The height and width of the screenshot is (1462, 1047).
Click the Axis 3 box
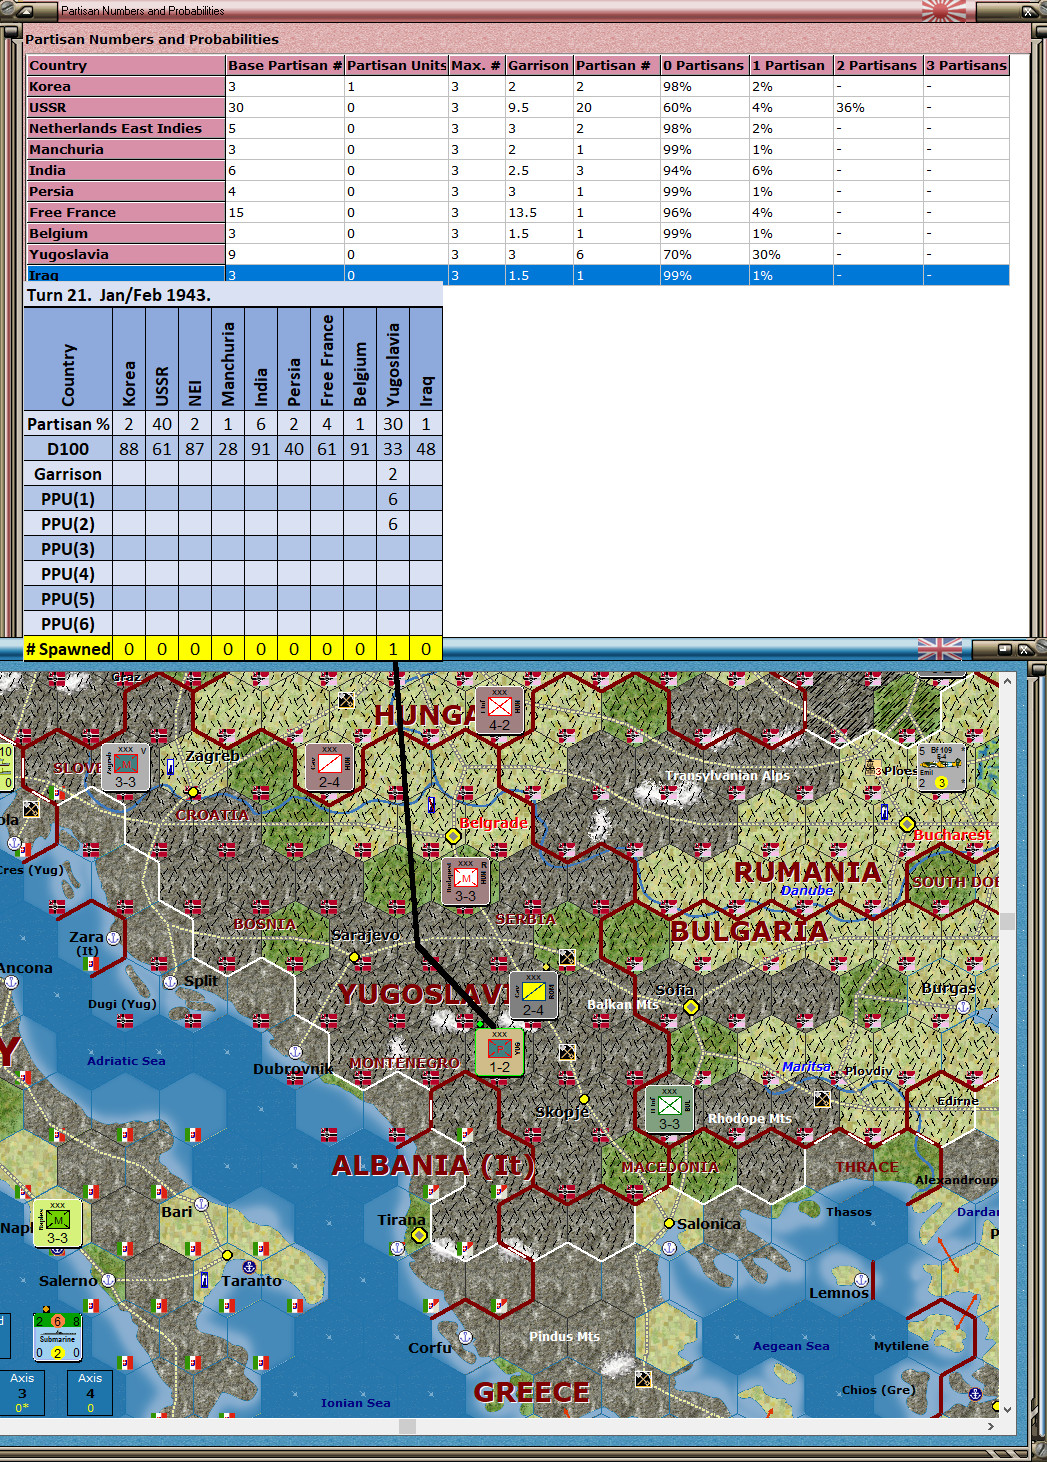tap(22, 1393)
